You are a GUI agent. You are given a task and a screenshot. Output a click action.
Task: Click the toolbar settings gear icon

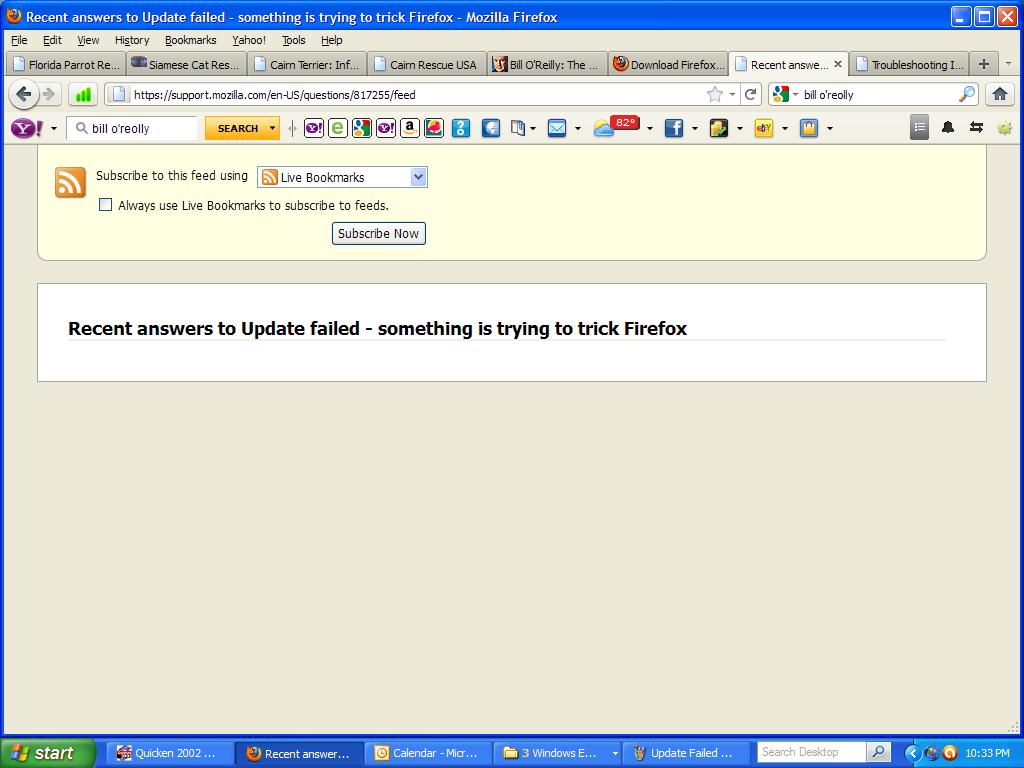[x=1004, y=128]
